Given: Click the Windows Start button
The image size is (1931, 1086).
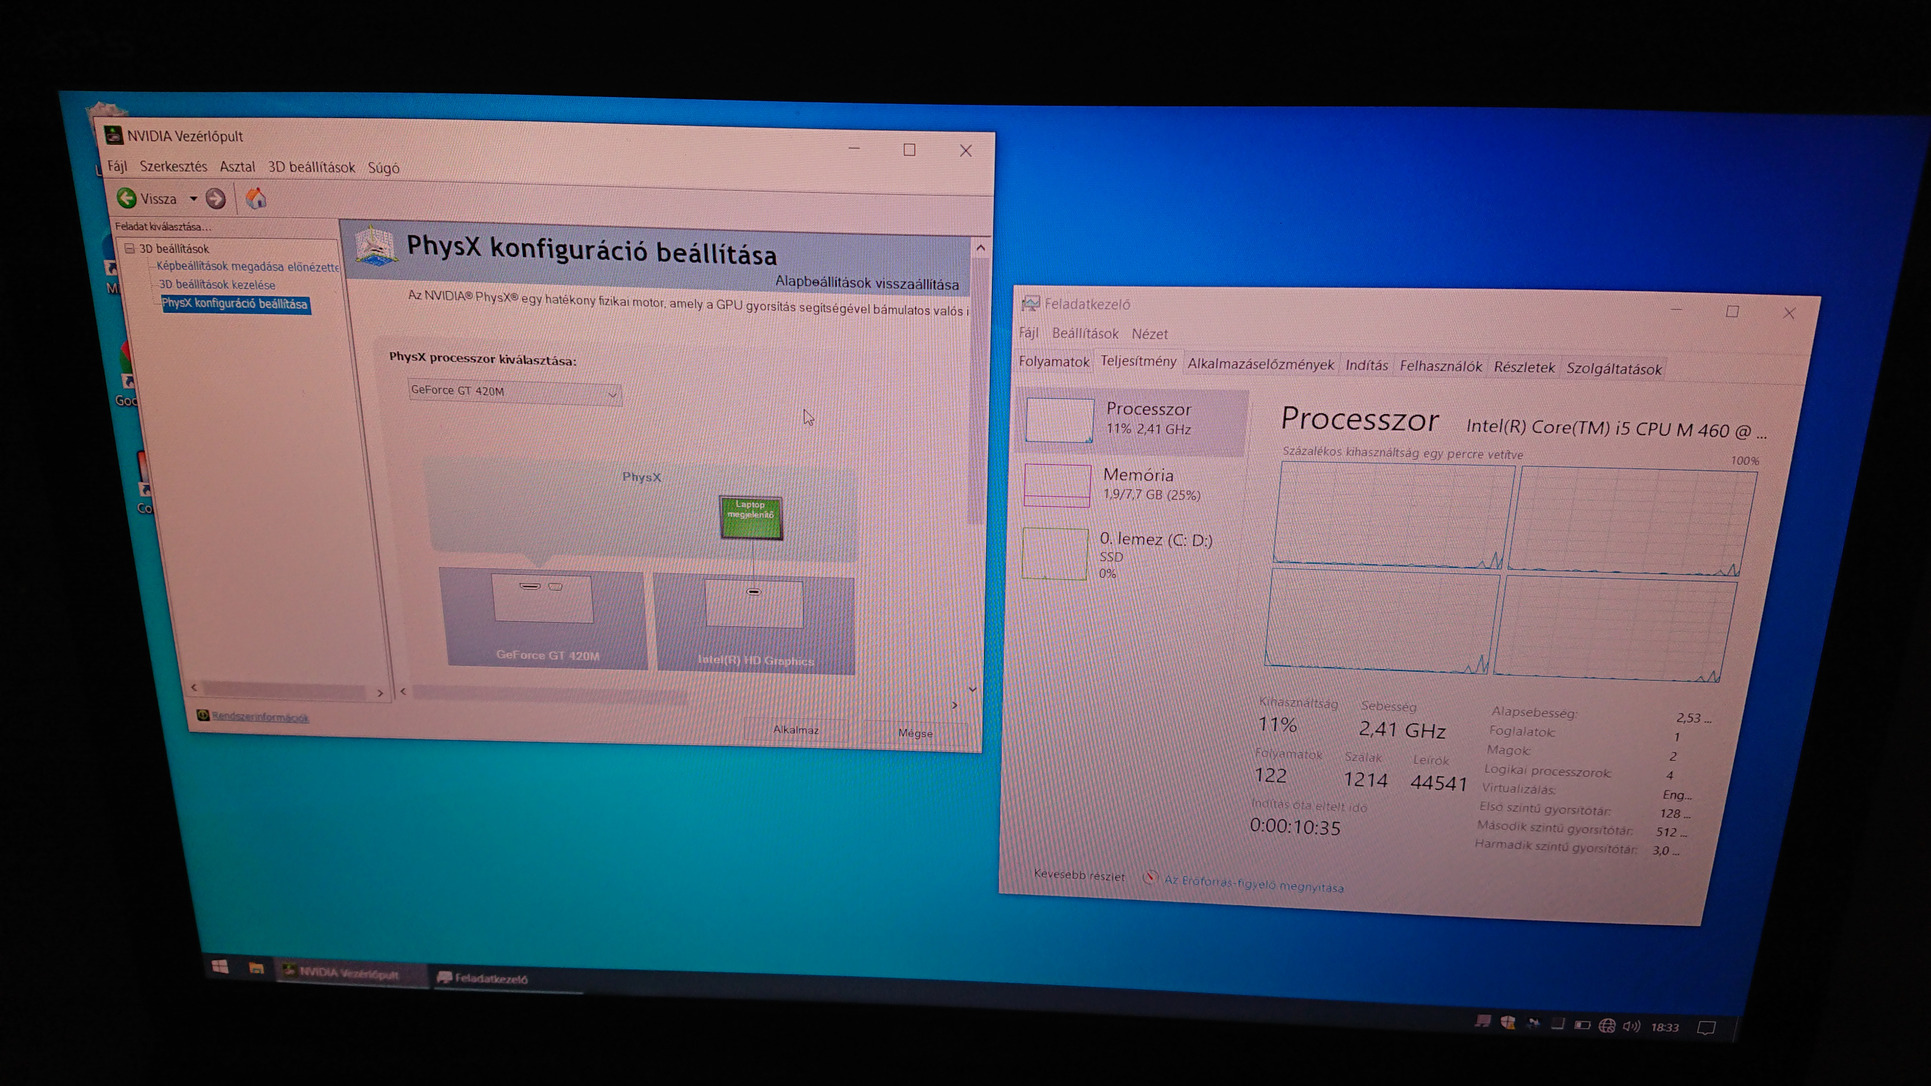Looking at the screenshot, I should click(220, 966).
